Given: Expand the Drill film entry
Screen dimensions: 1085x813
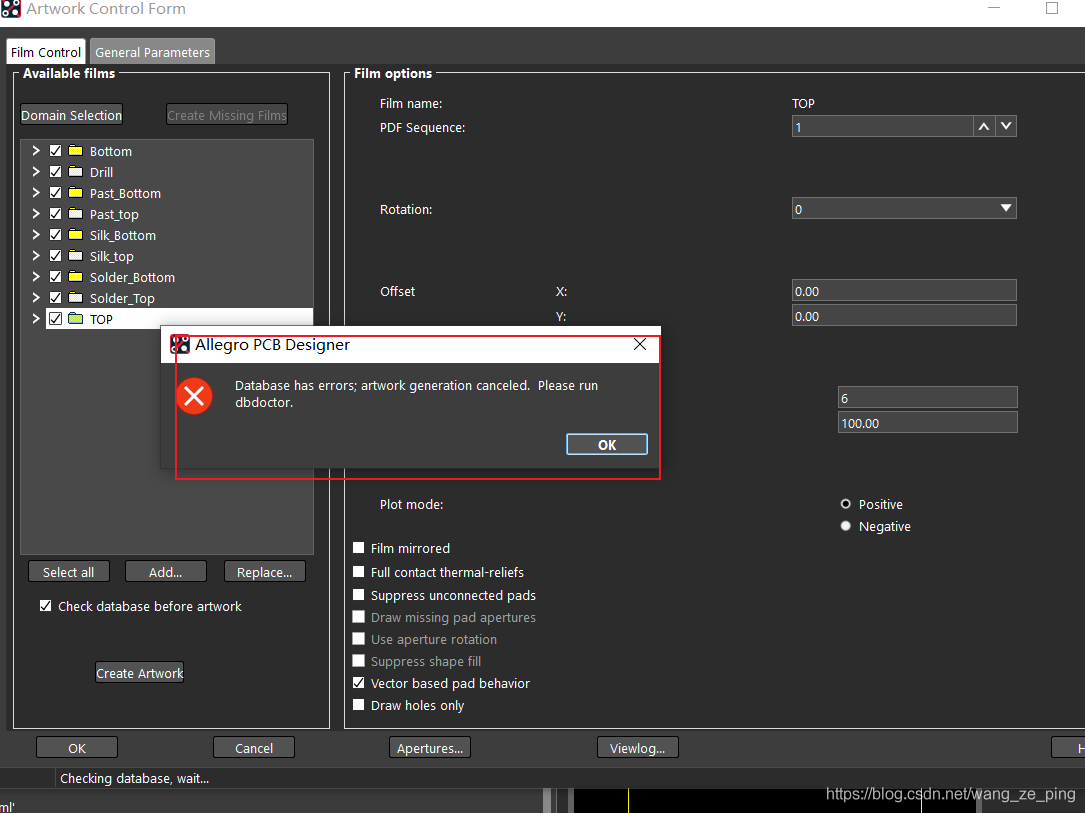Looking at the screenshot, I should pyautogui.click(x=36, y=171).
